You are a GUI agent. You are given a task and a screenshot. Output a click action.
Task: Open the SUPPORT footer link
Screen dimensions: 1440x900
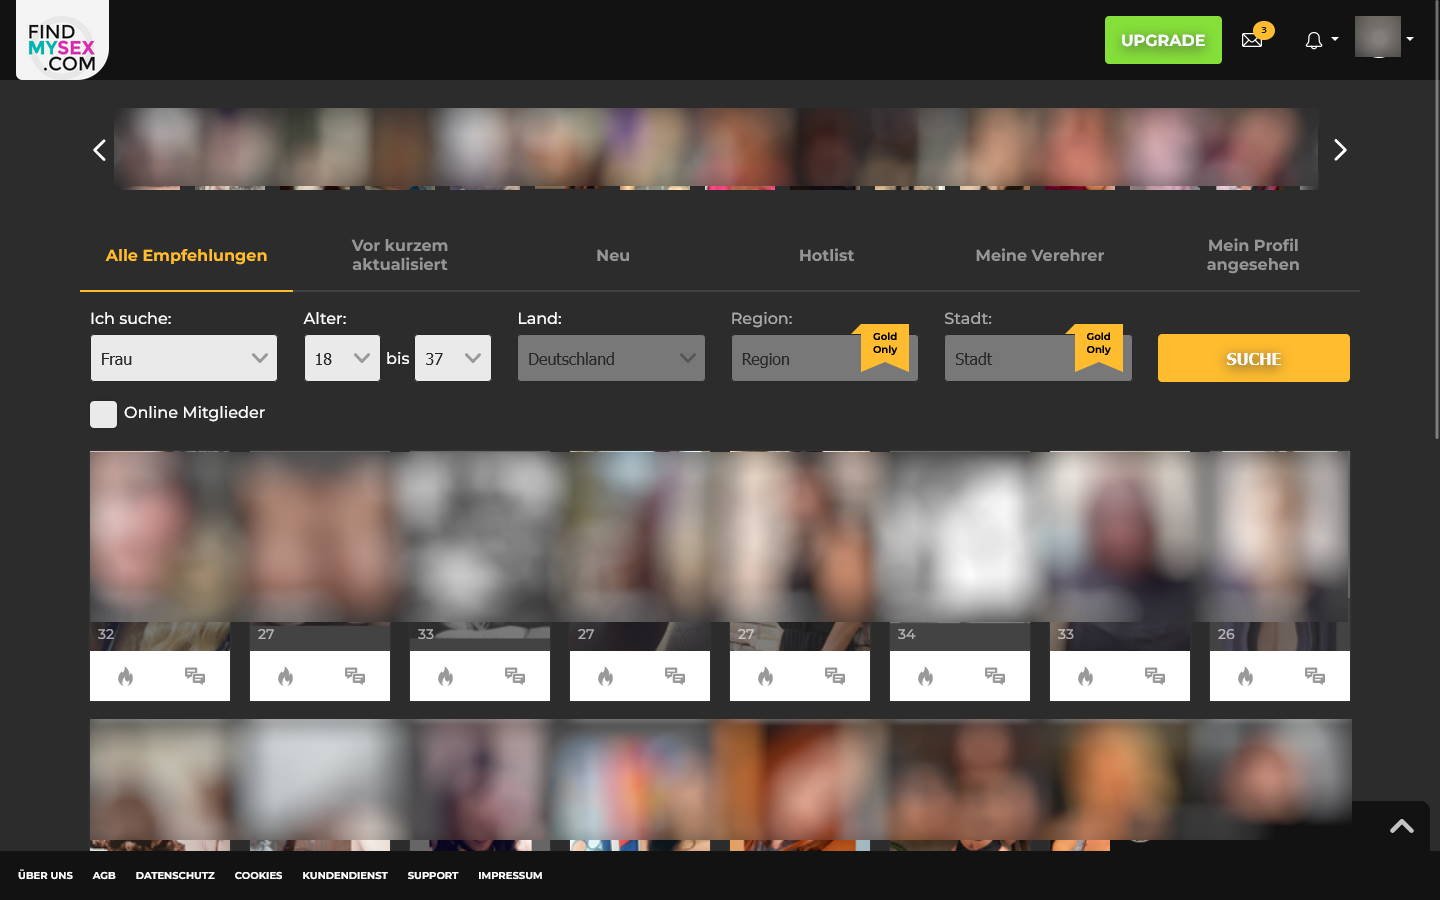[433, 875]
